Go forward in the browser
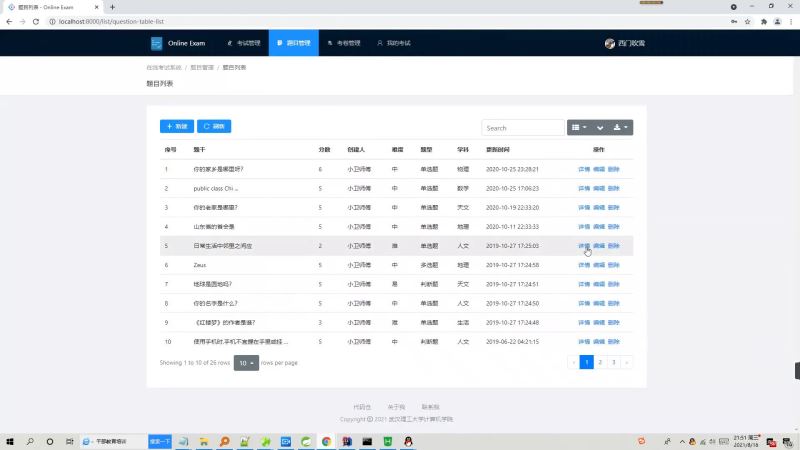The width and height of the screenshot is (800, 450). (22, 21)
